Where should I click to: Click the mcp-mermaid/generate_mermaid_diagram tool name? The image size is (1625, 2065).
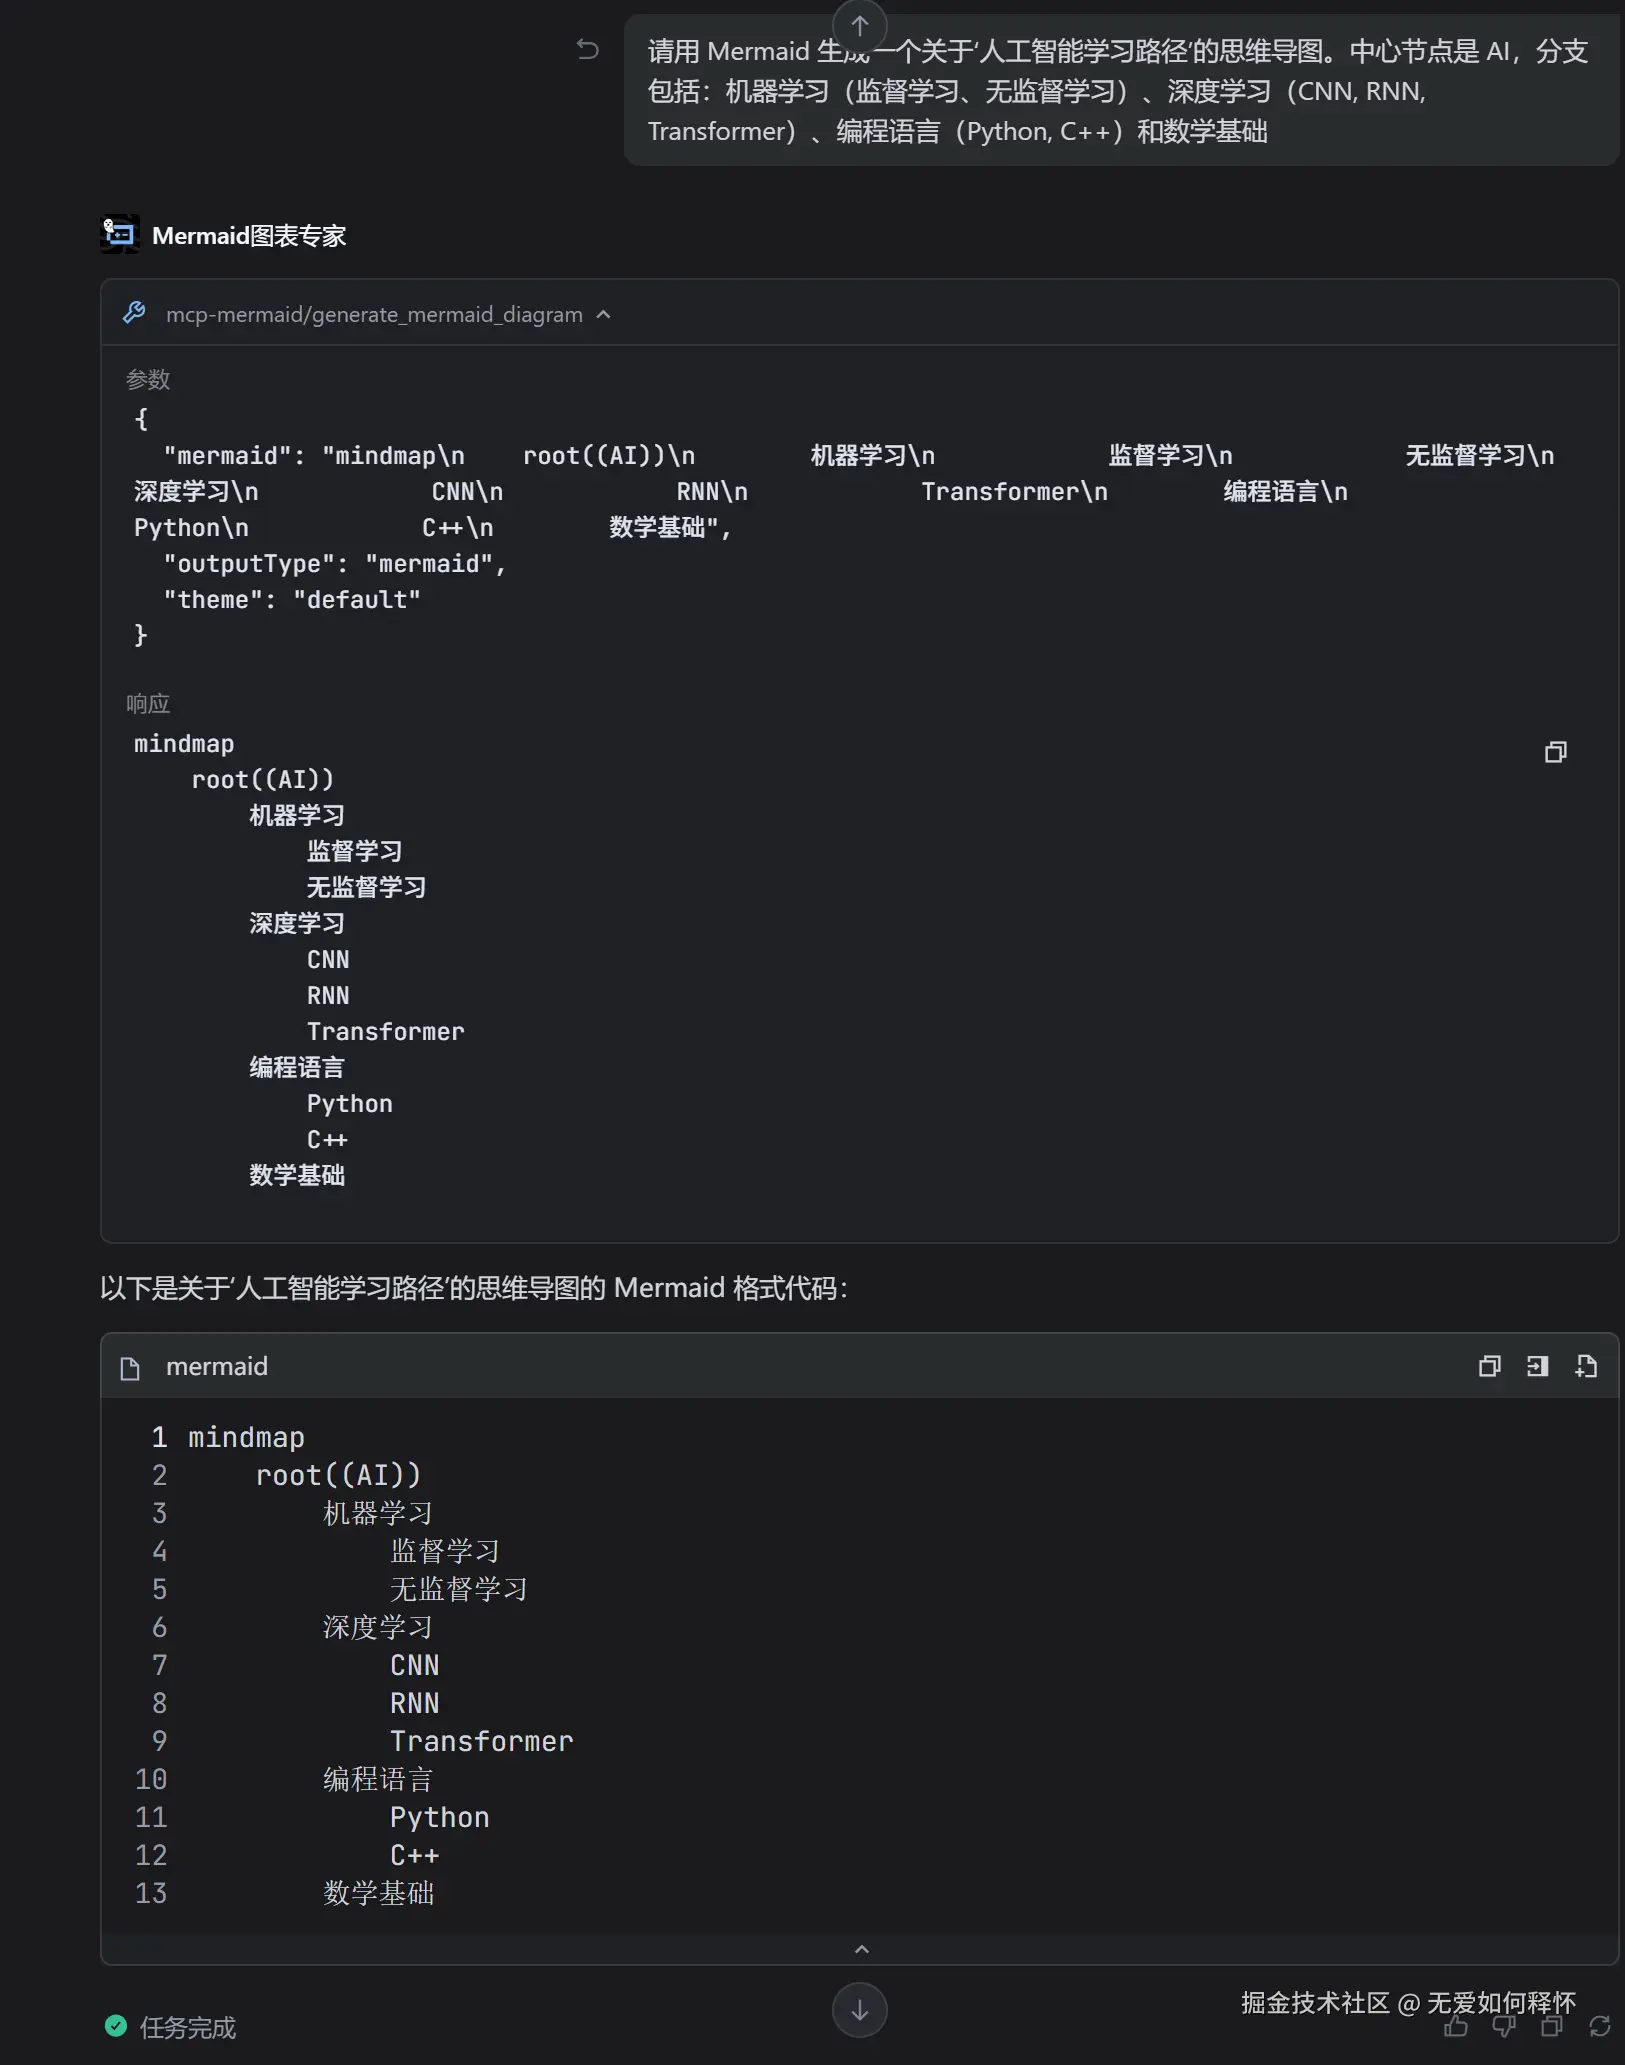[x=374, y=314]
